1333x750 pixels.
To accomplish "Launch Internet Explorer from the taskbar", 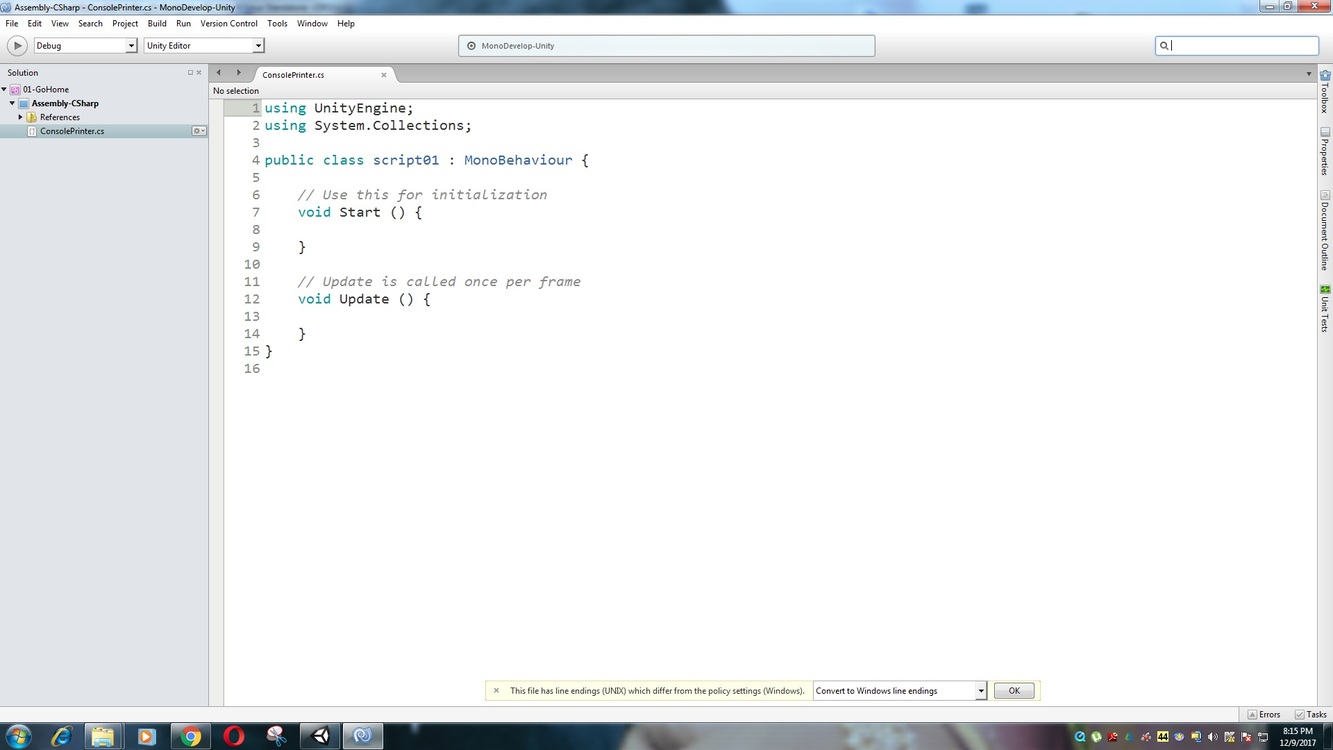I will [61, 737].
